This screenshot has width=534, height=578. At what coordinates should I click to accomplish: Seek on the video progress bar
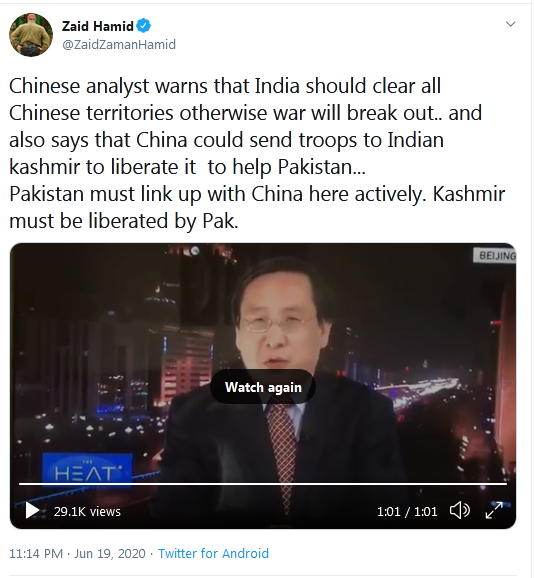[263, 484]
